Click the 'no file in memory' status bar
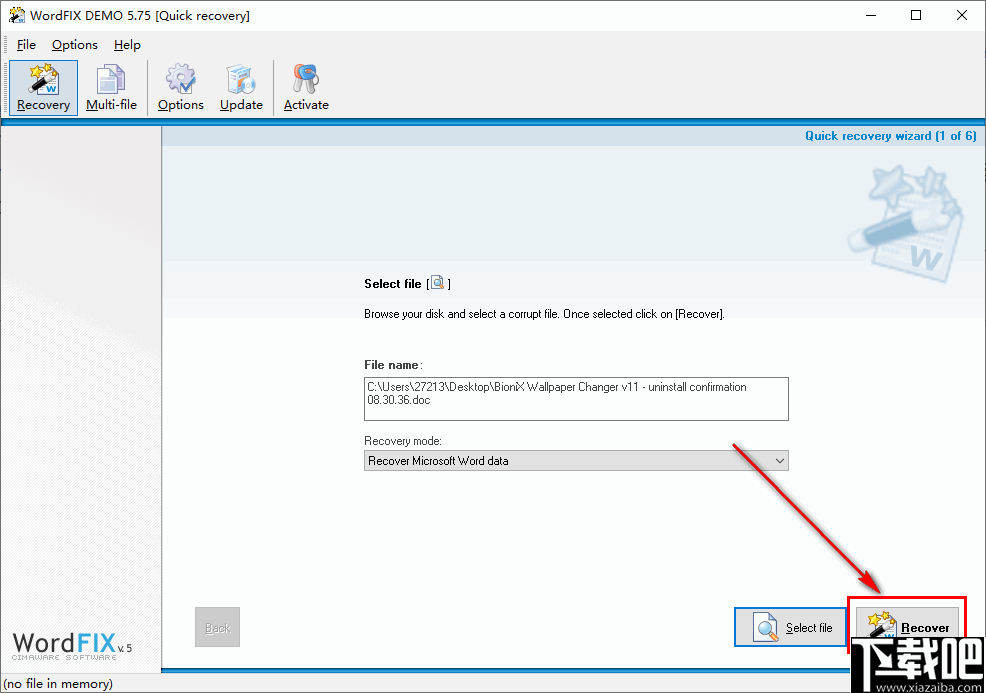 tap(59, 683)
